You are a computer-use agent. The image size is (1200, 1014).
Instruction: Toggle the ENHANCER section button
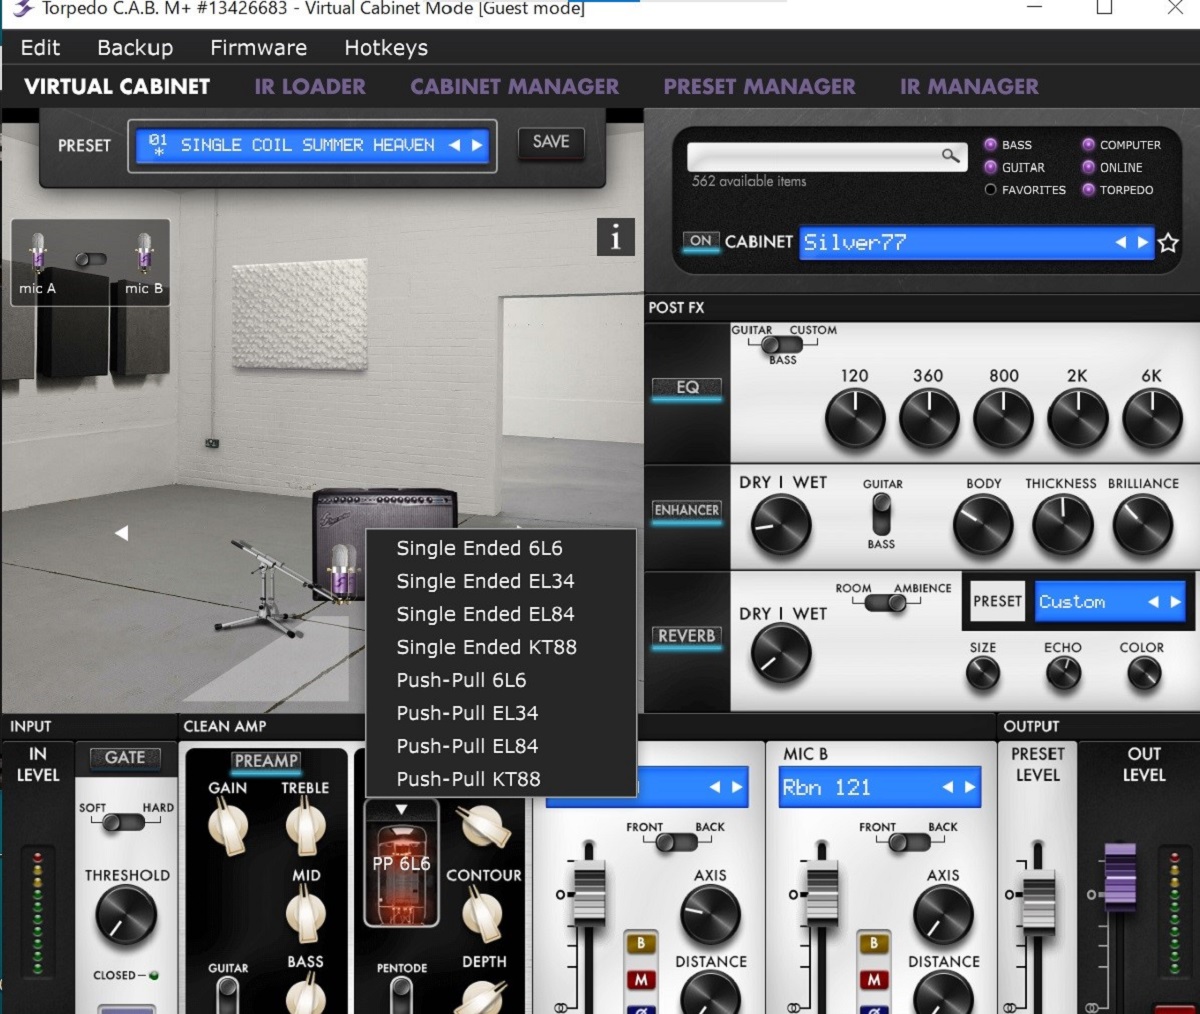point(687,511)
